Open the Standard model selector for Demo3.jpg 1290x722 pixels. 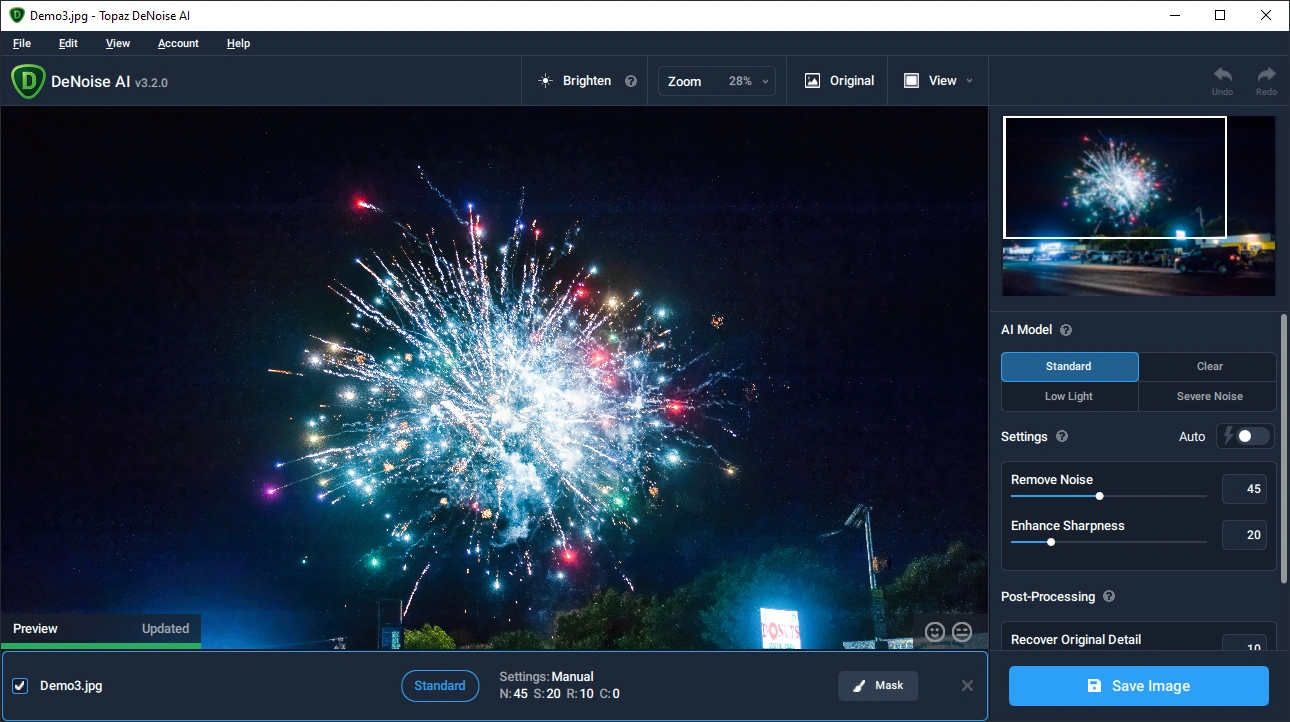pyautogui.click(x=439, y=685)
